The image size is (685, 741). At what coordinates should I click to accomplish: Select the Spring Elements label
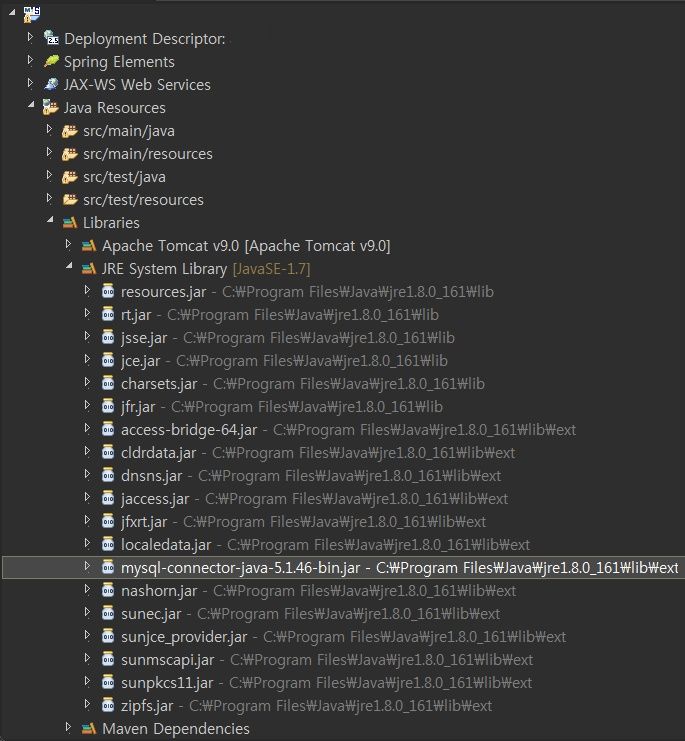click(119, 62)
